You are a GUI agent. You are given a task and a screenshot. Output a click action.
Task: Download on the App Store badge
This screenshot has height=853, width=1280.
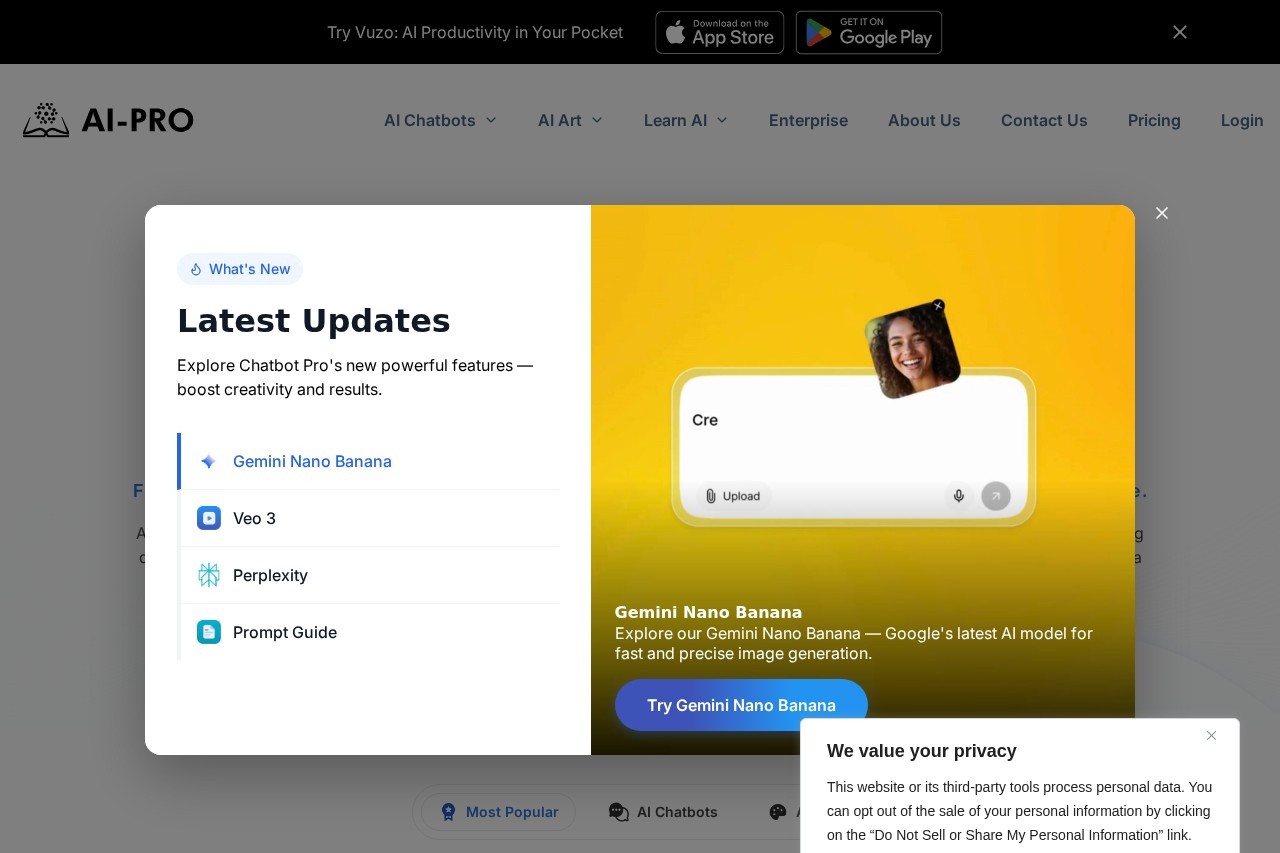coord(719,32)
